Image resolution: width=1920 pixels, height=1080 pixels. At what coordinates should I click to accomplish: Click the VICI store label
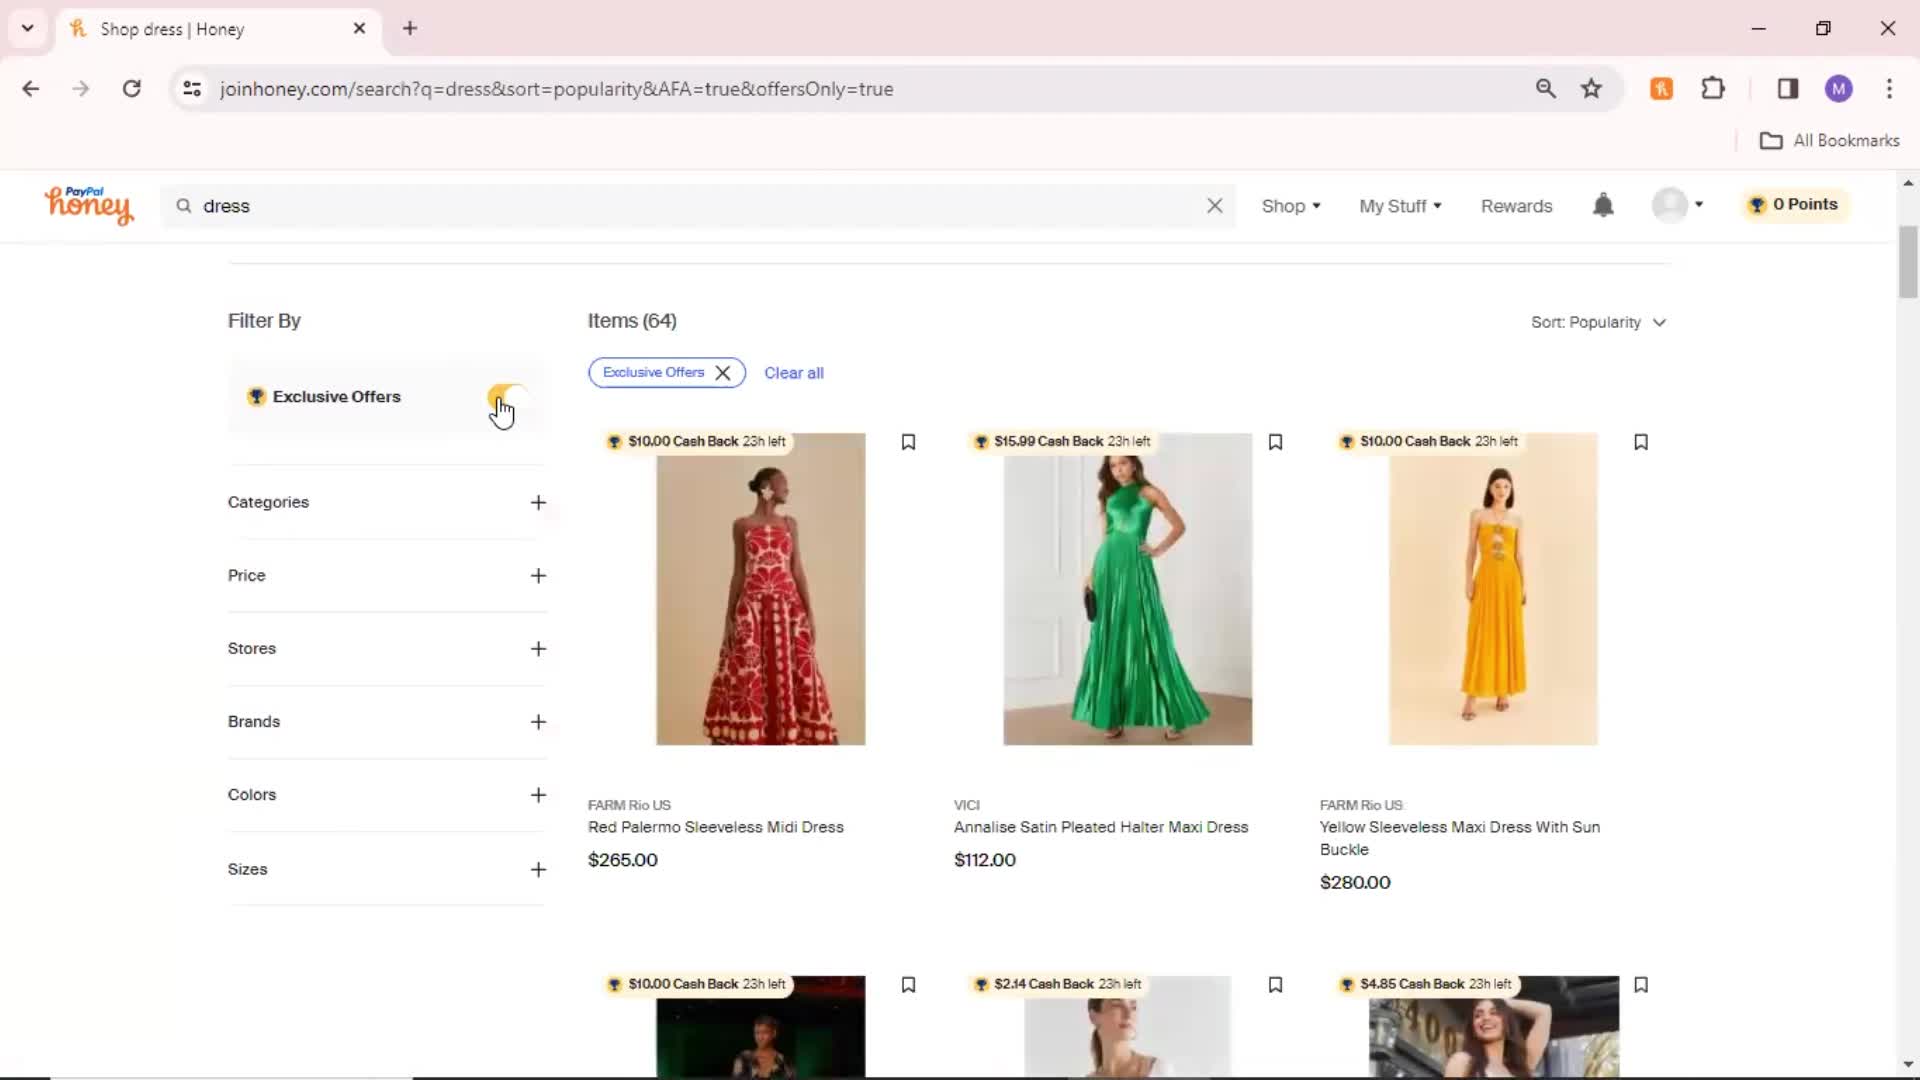[967, 805]
